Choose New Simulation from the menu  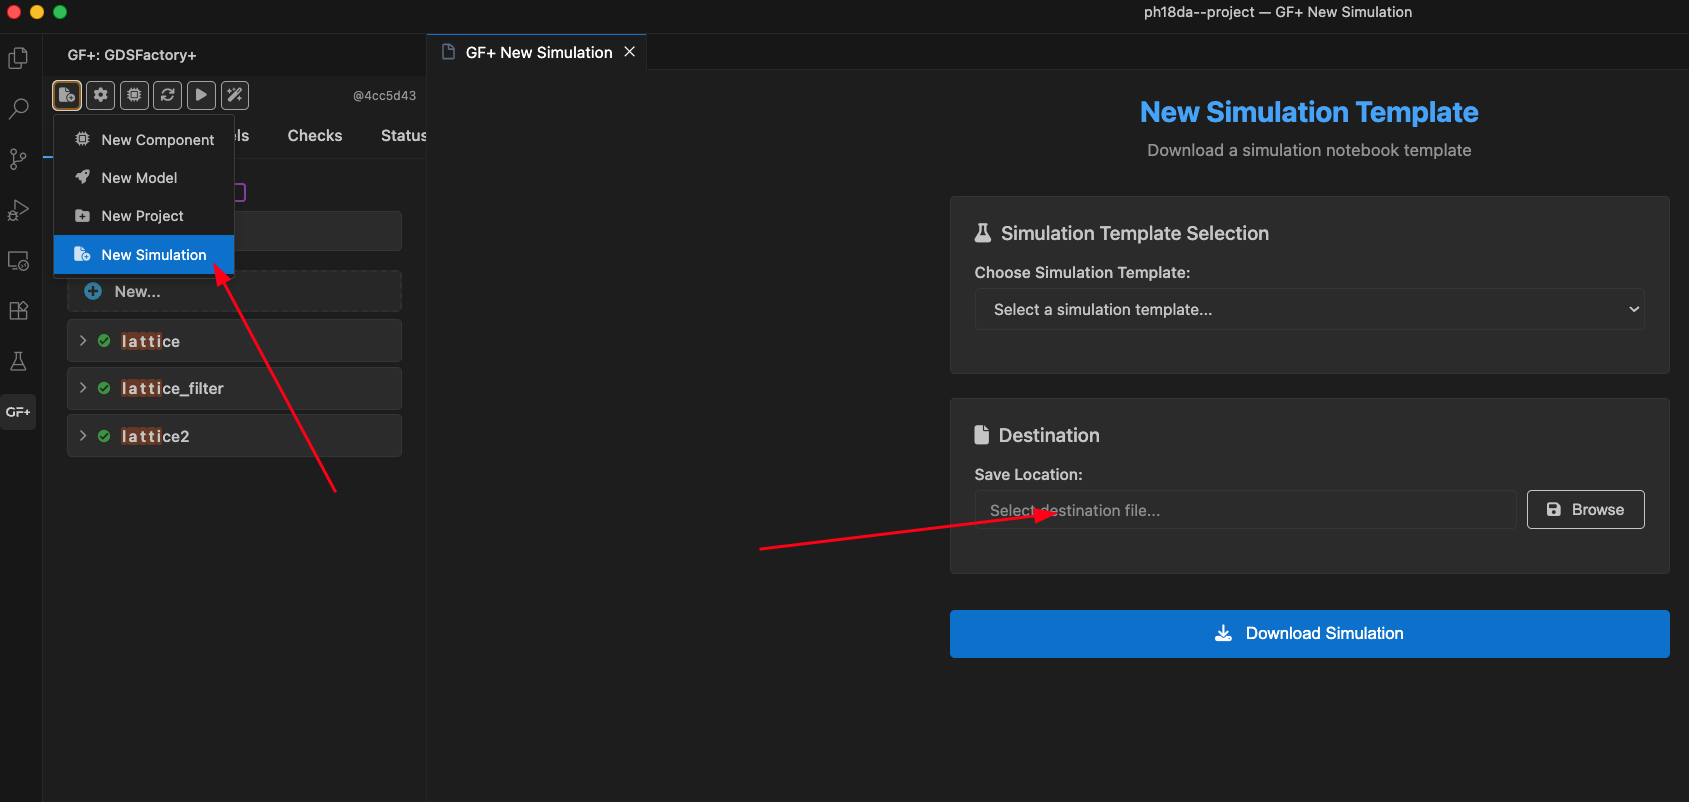(x=144, y=255)
